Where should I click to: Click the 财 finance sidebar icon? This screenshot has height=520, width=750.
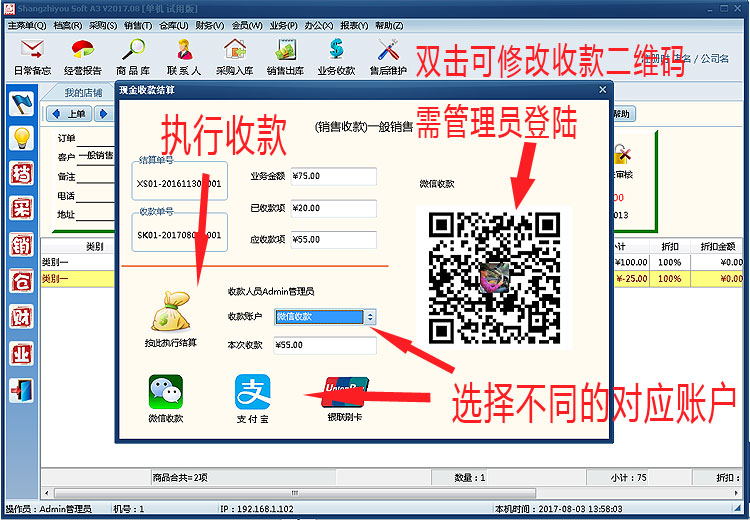pos(22,316)
